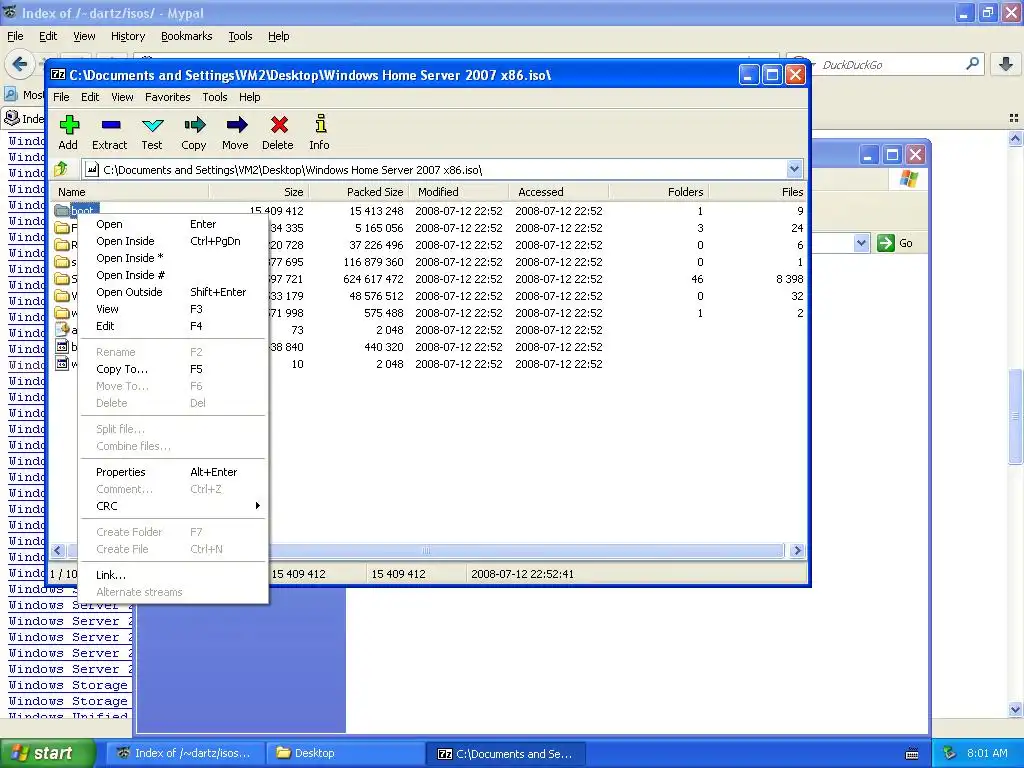Select the row with packed size 116 879 360

tap(428, 262)
